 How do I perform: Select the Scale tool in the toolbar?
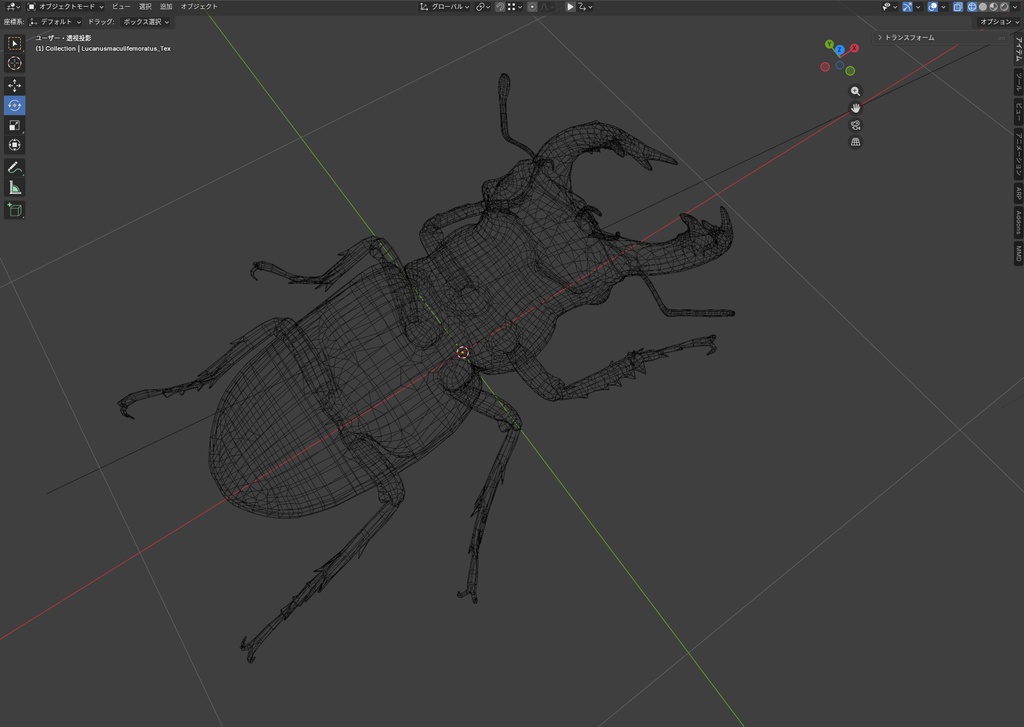[x=14, y=125]
